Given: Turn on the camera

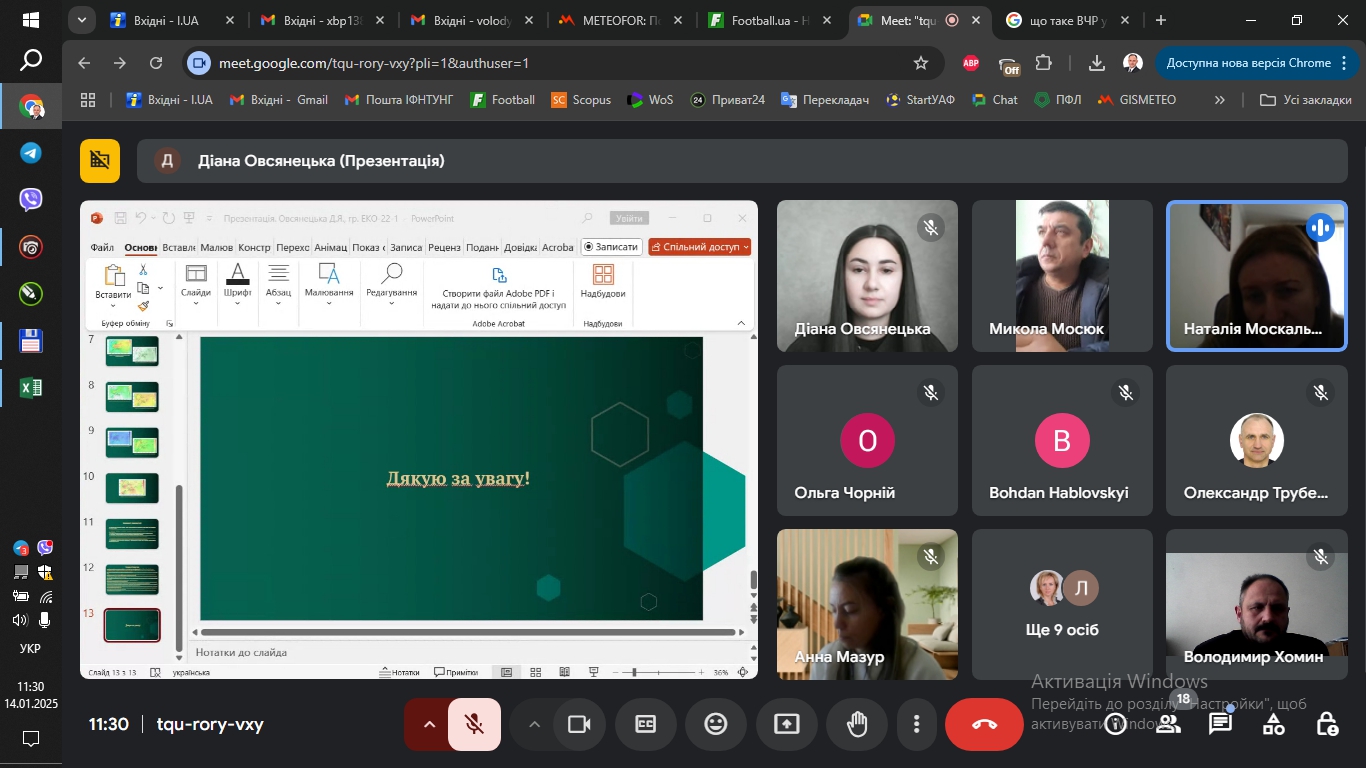Looking at the screenshot, I should tap(579, 724).
